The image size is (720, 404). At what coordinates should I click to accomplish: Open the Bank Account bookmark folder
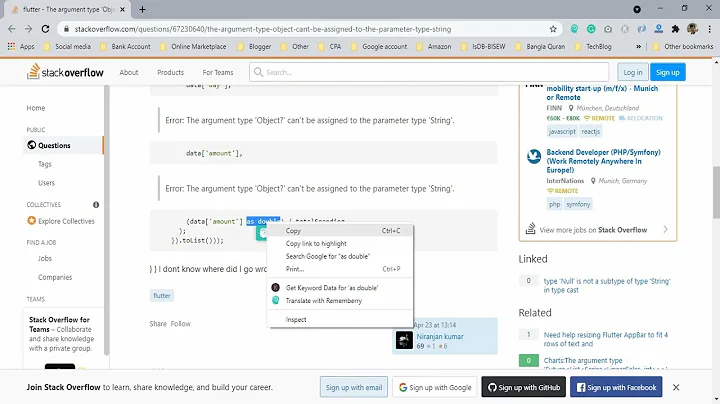125,46
